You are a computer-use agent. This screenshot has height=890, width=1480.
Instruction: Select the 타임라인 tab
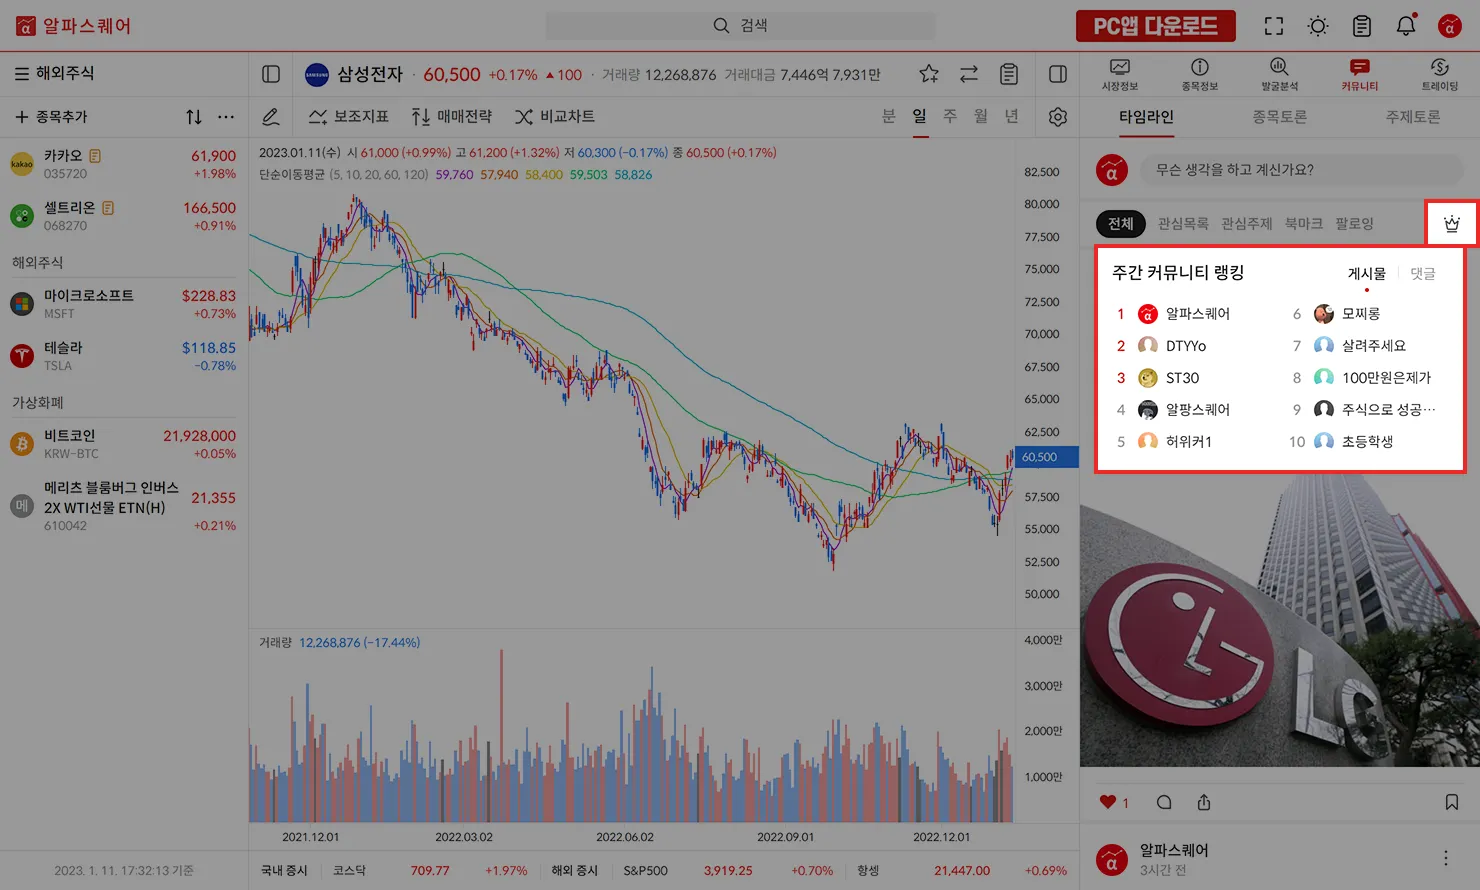click(1146, 117)
